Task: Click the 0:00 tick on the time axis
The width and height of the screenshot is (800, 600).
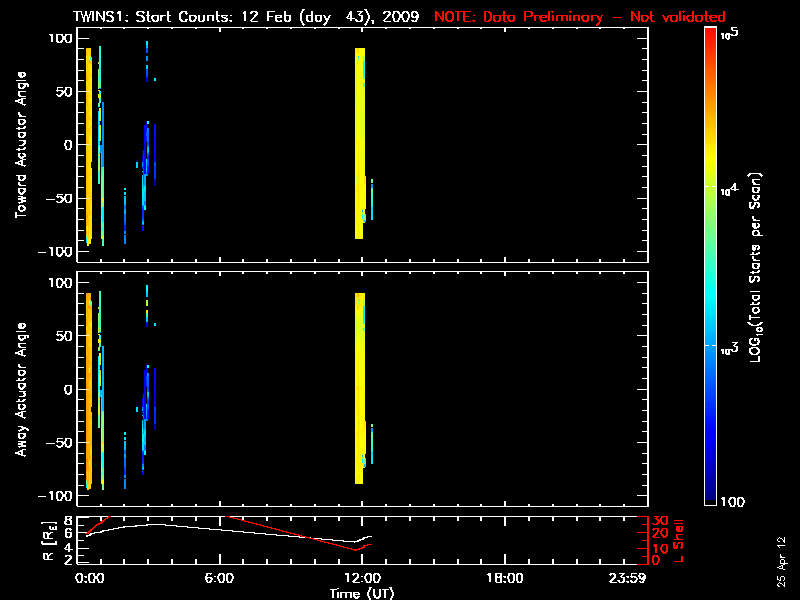Action: point(89,578)
